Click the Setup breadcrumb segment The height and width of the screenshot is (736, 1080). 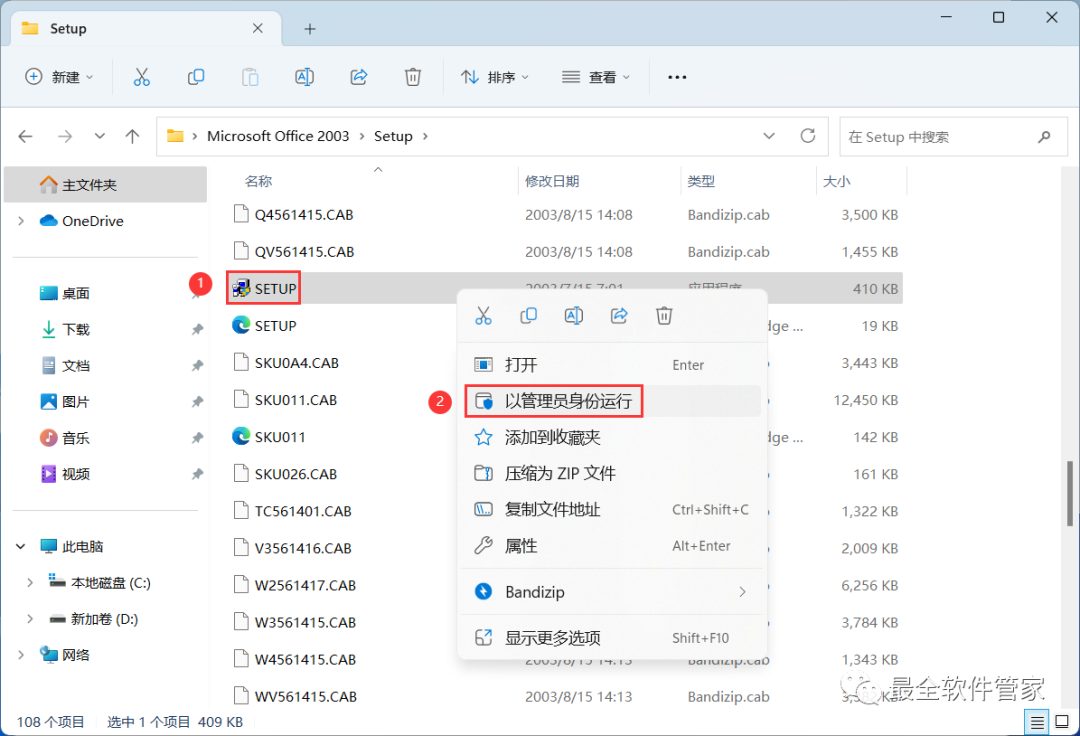click(x=393, y=136)
